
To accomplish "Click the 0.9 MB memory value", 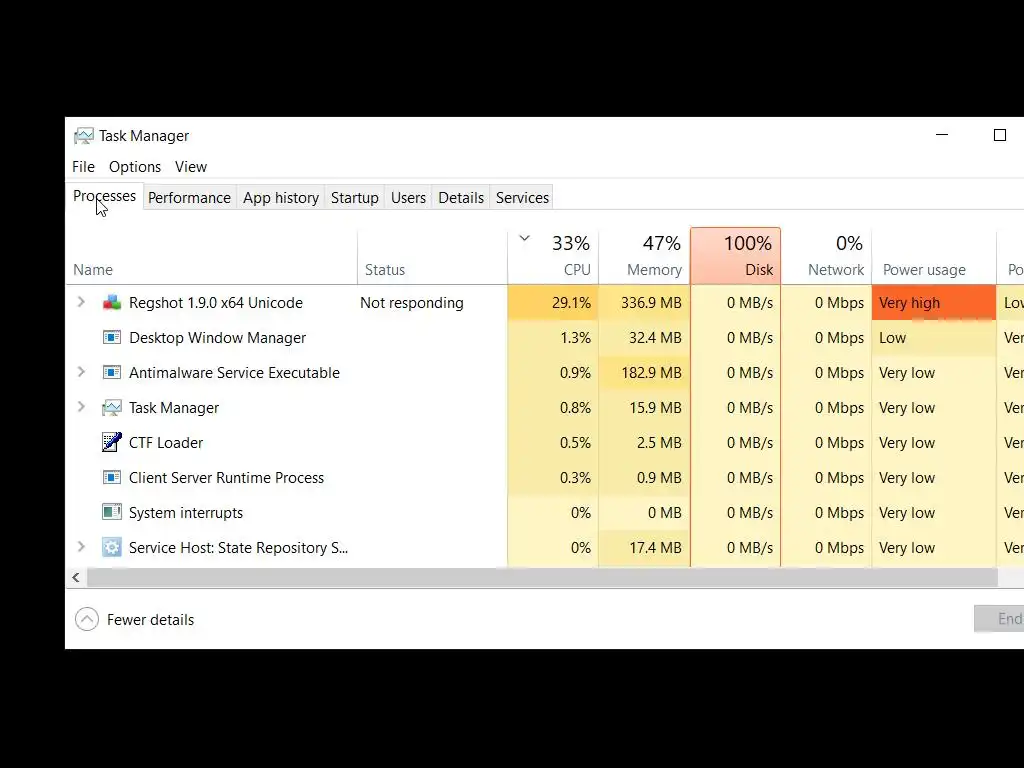I will [659, 478].
